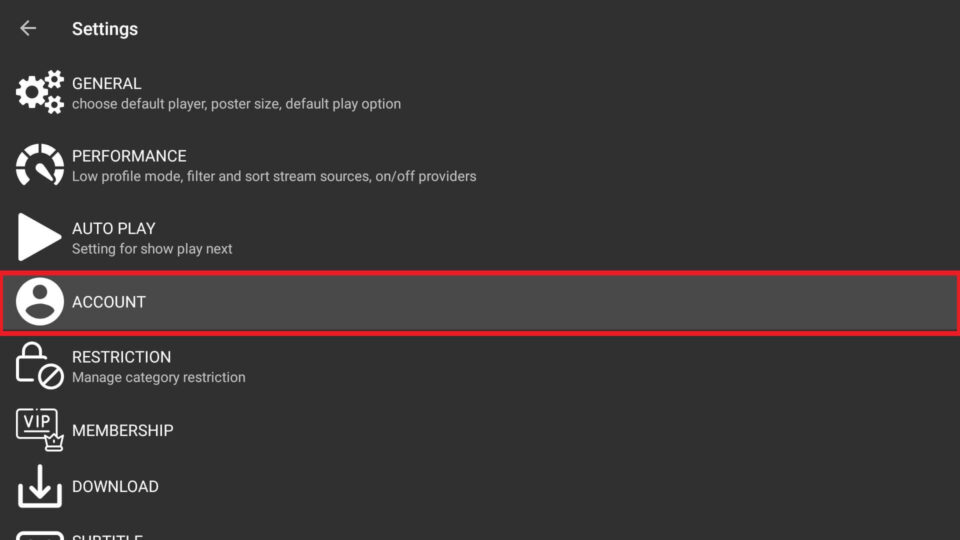The image size is (960, 540).
Task: Click the Account person avatar icon
Action: click(x=40, y=301)
